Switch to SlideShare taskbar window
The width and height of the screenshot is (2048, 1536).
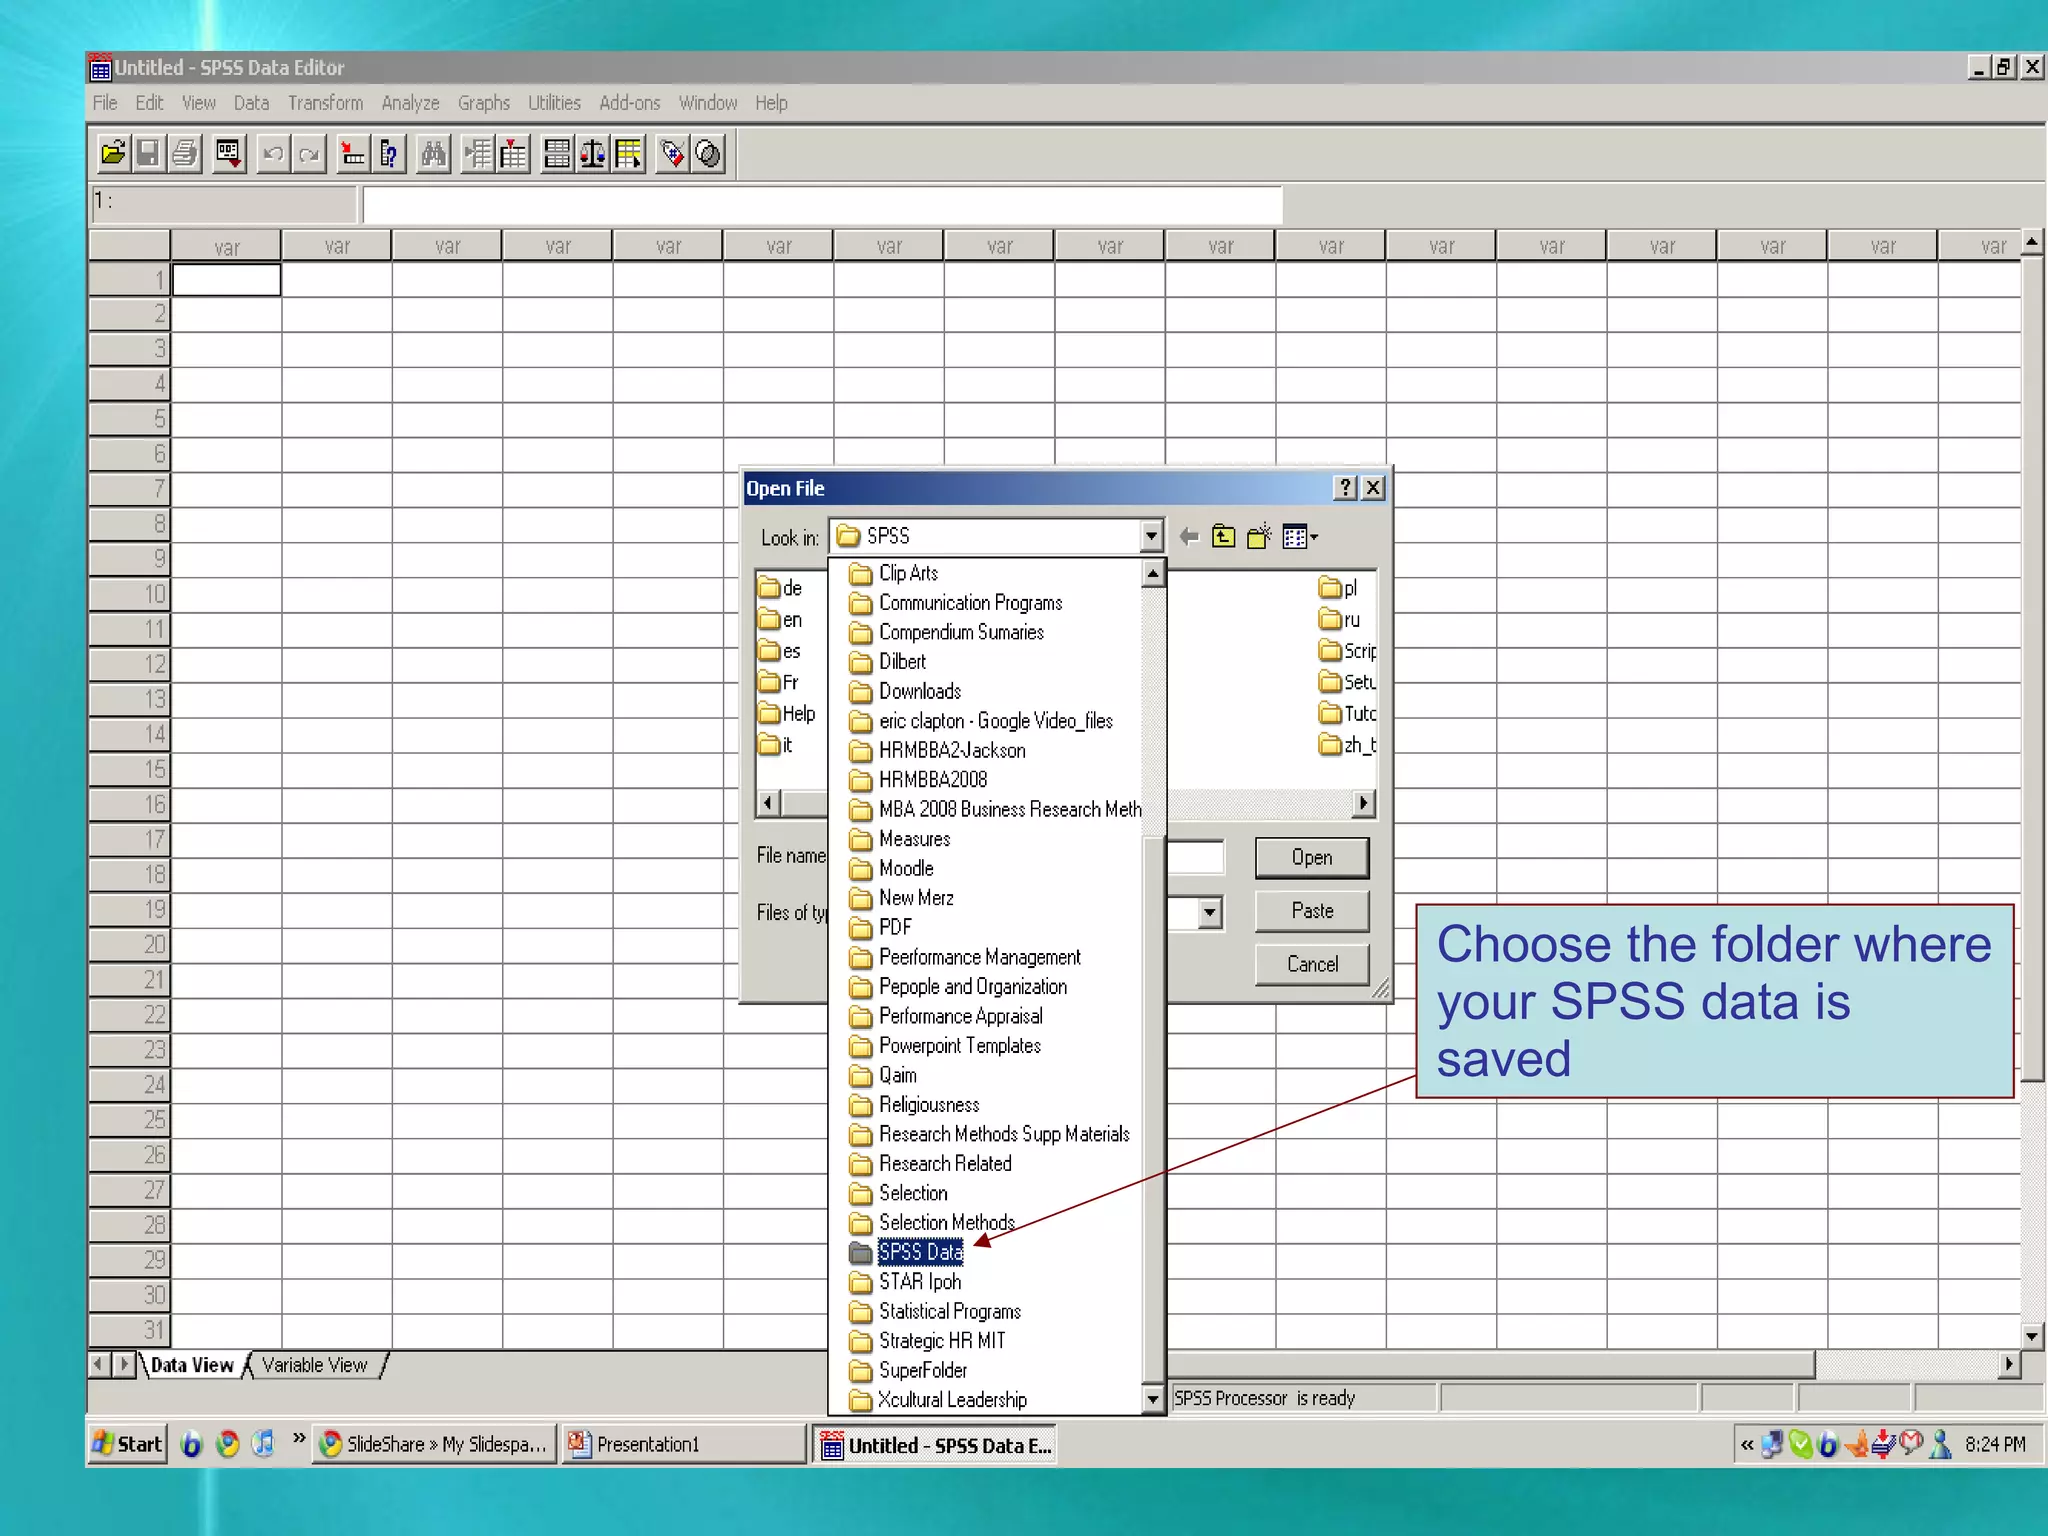(434, 1444)
